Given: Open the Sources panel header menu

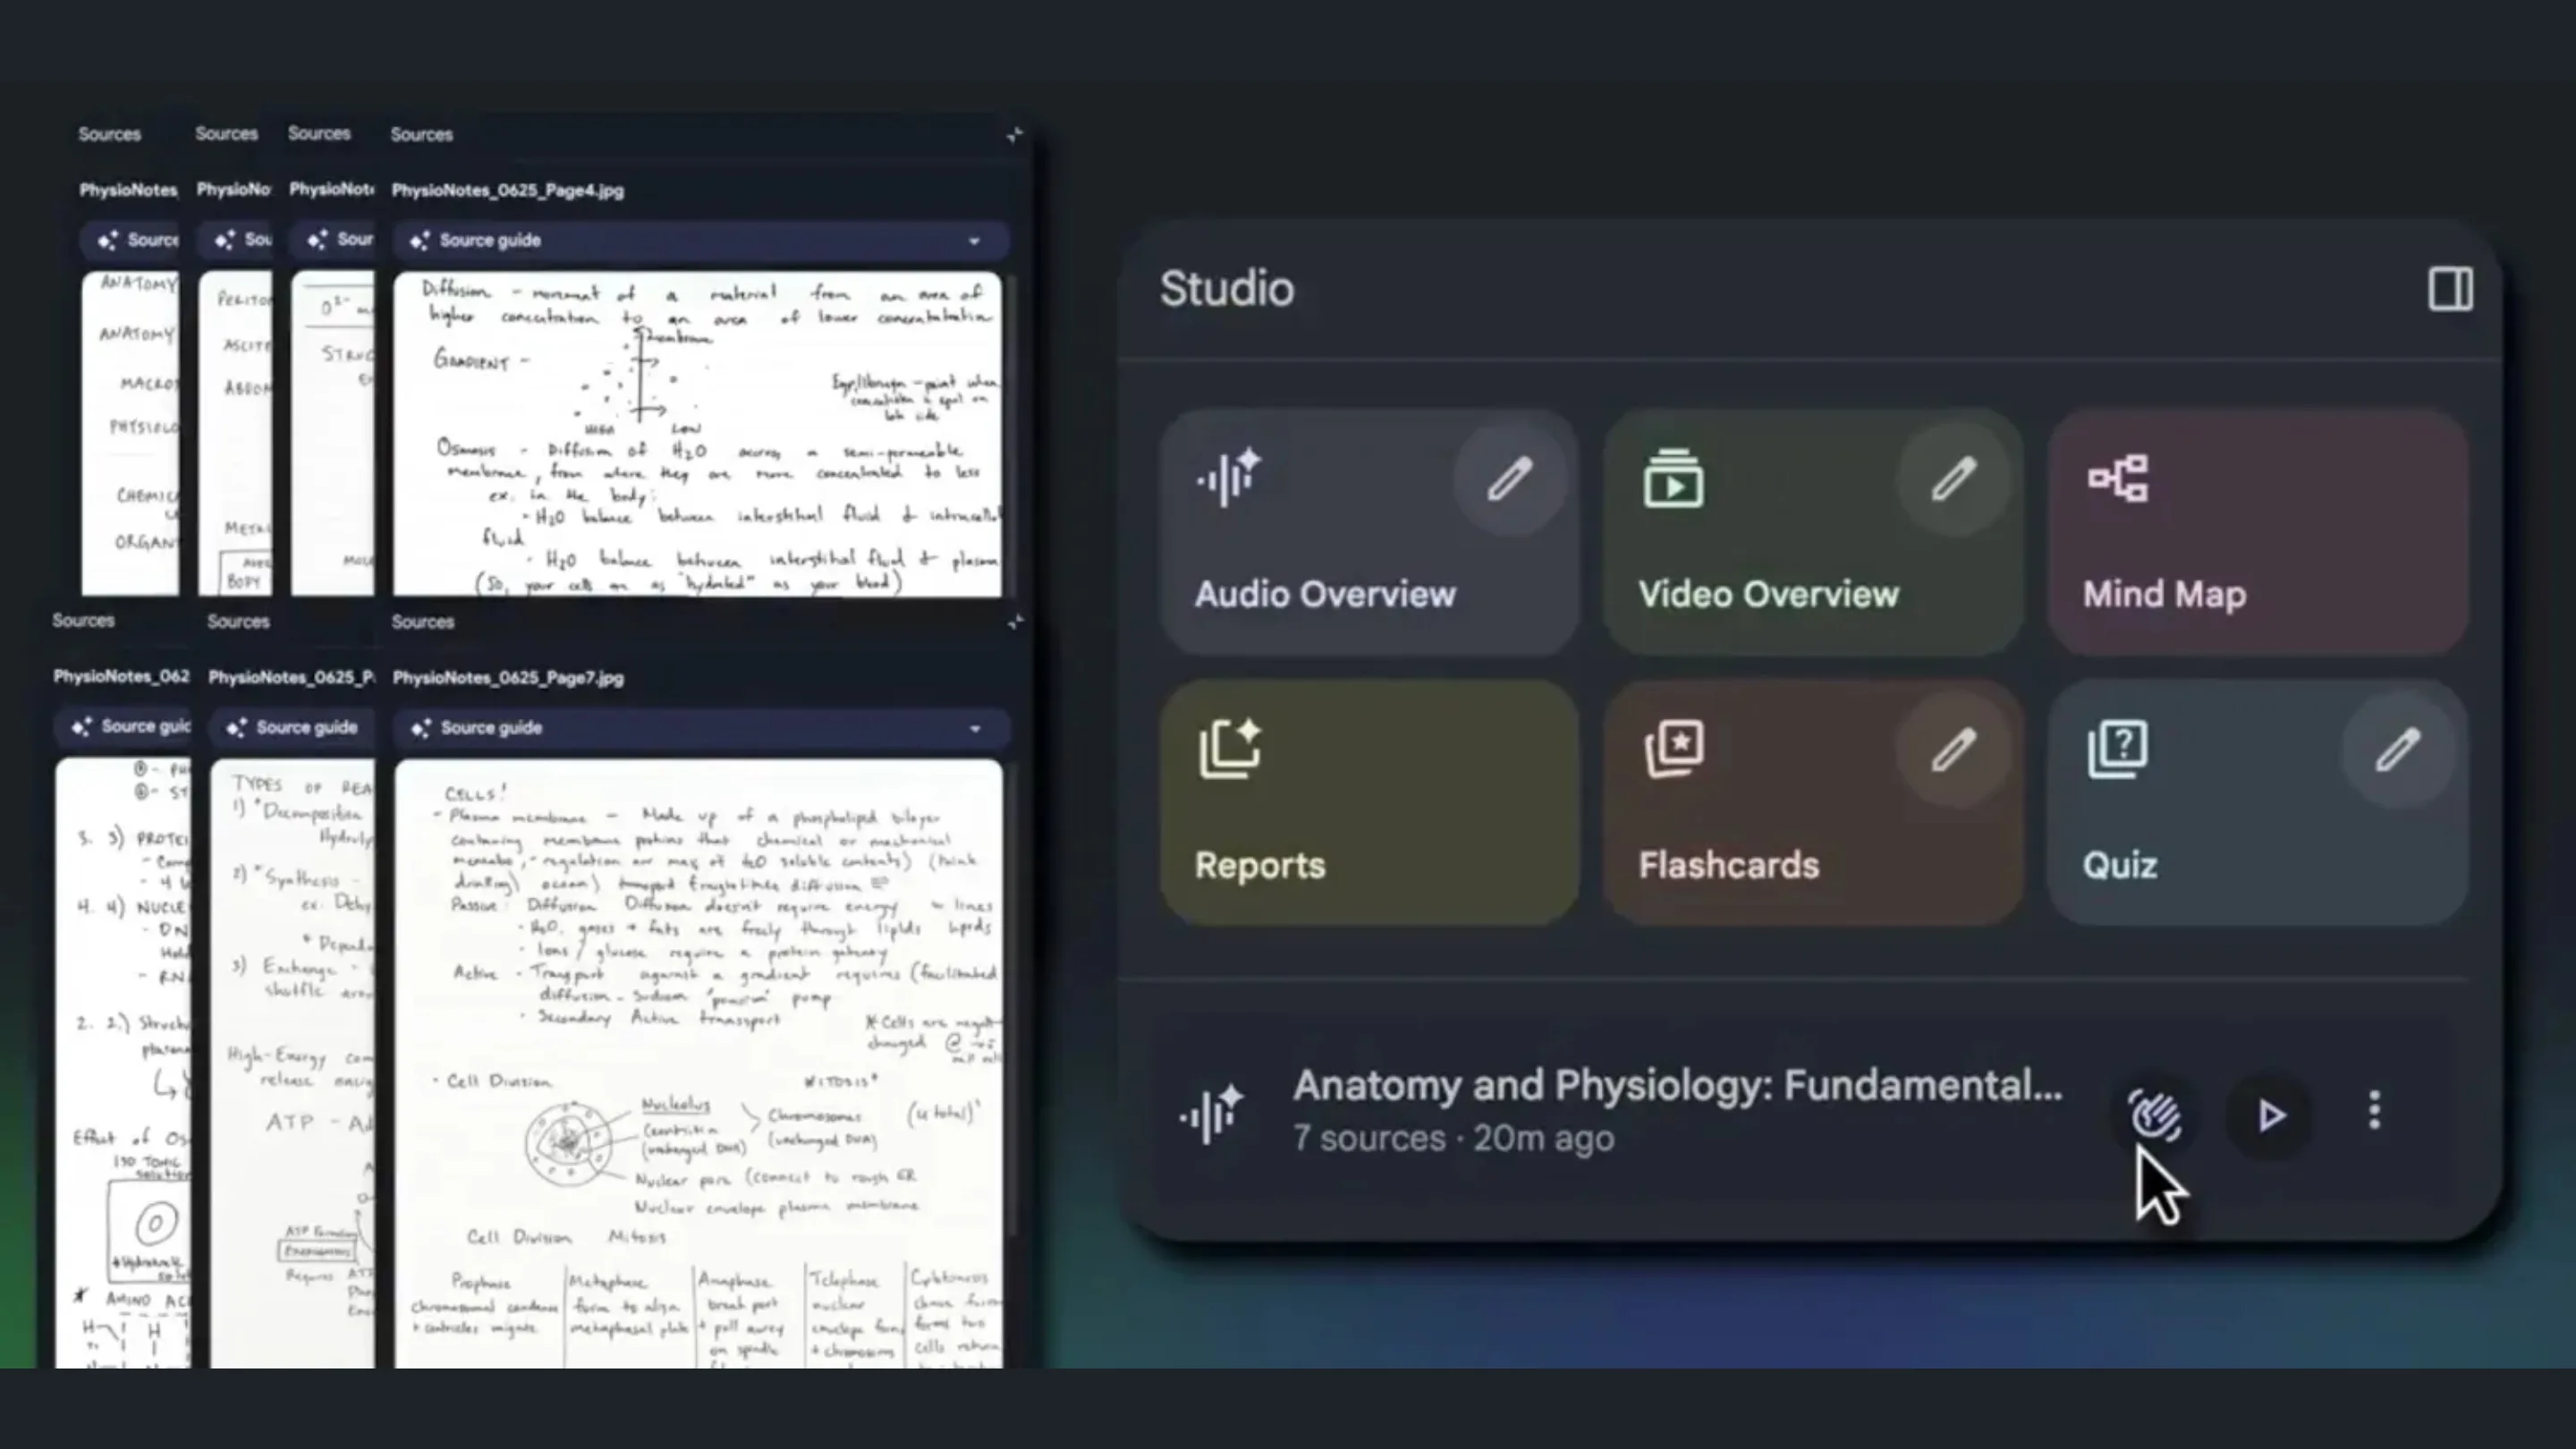Looking at the screenshot, I should click(x=1013, y=132).
